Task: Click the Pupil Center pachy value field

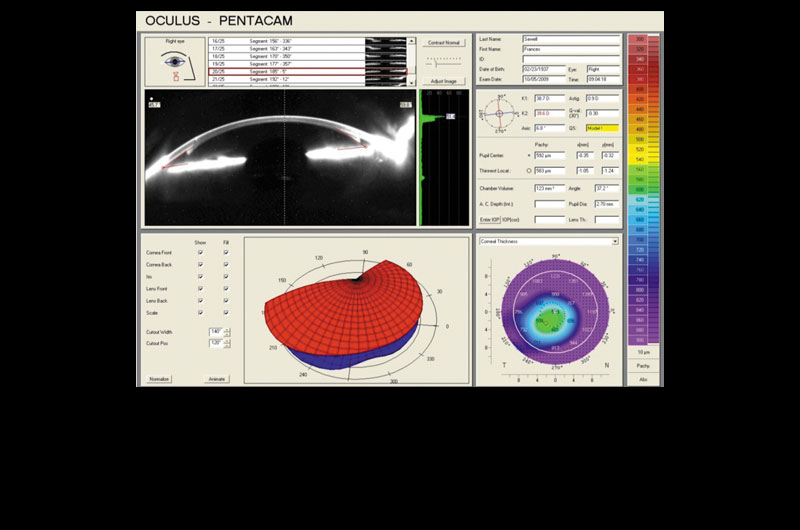Action: pyautogui.click(x=549, y=156)
